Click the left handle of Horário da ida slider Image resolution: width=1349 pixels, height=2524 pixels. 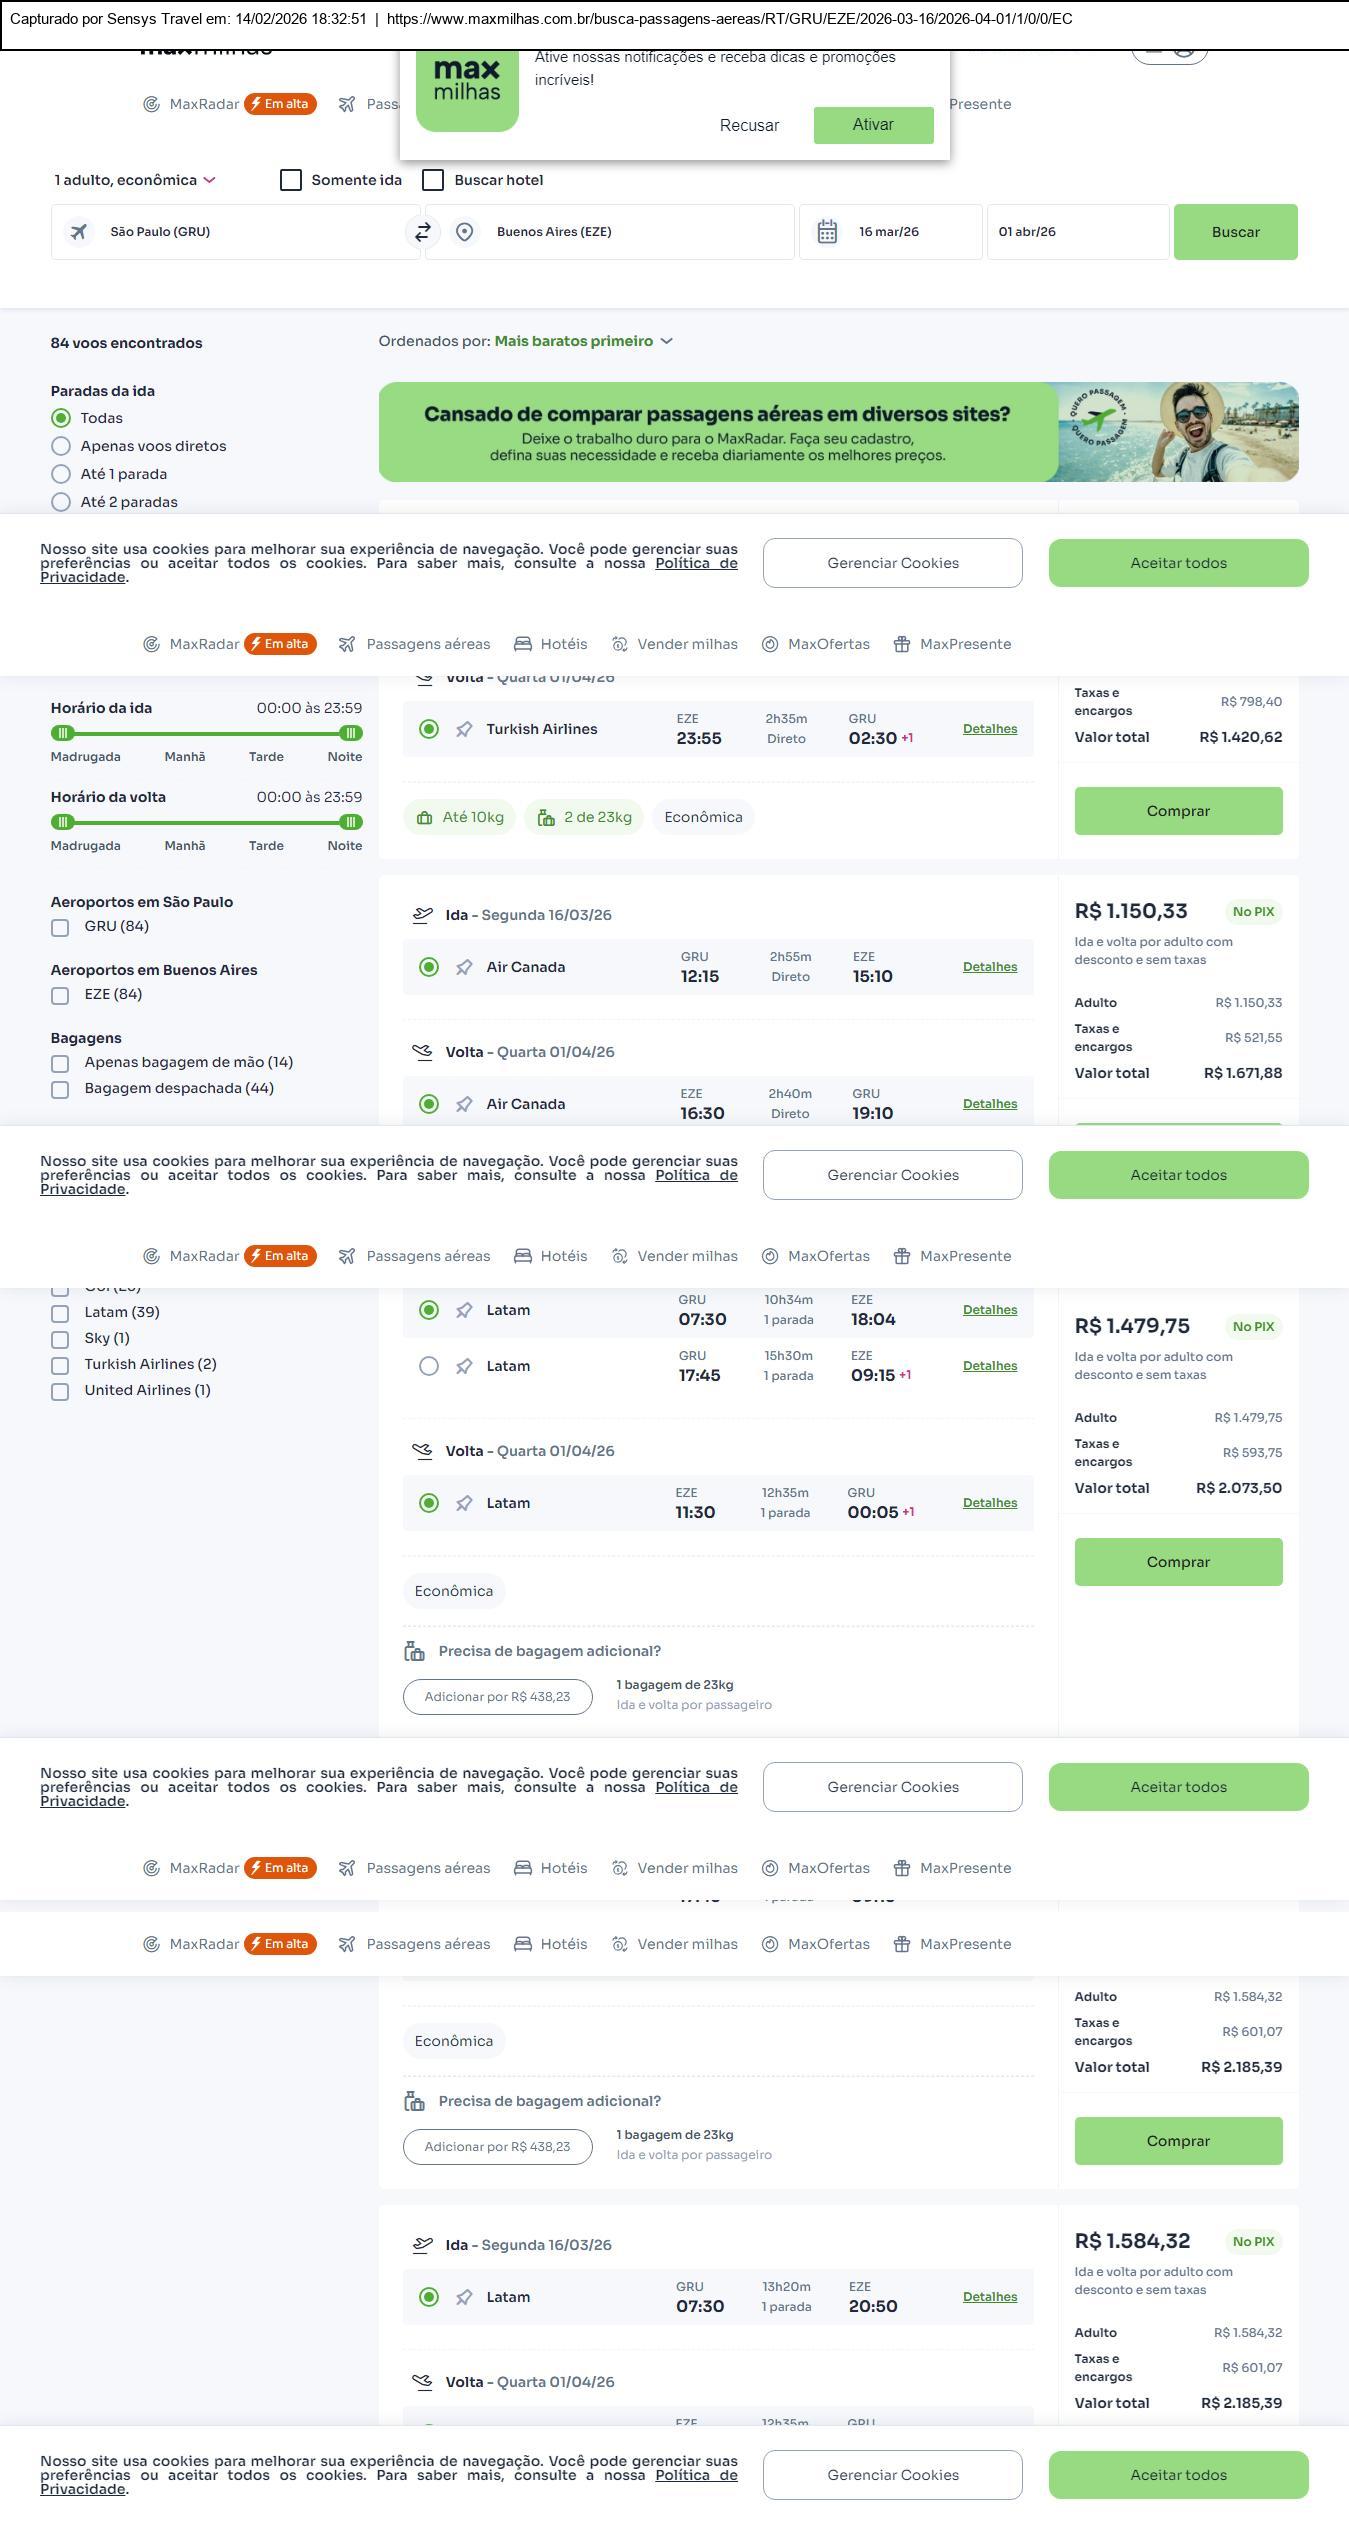(x=63, y=733)
